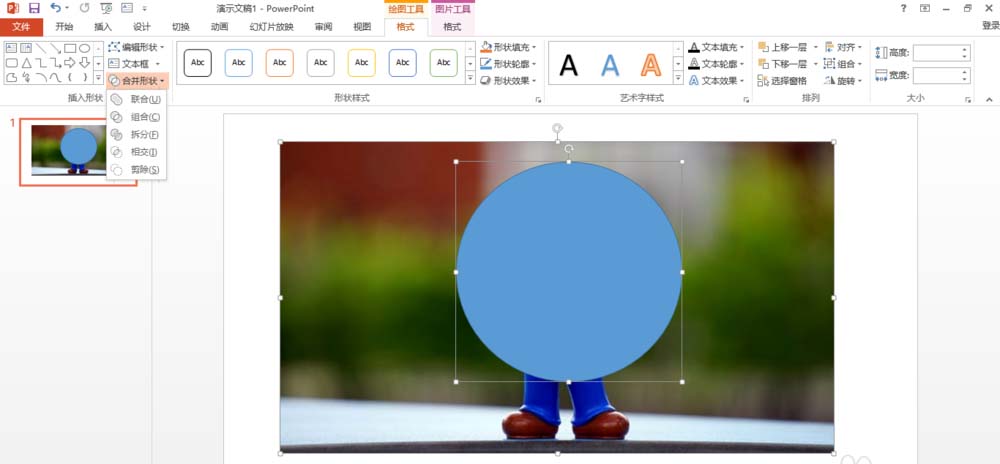1000x464 pixels.
Task: Switch to the 插入 Insert tab
Action: 103,27
